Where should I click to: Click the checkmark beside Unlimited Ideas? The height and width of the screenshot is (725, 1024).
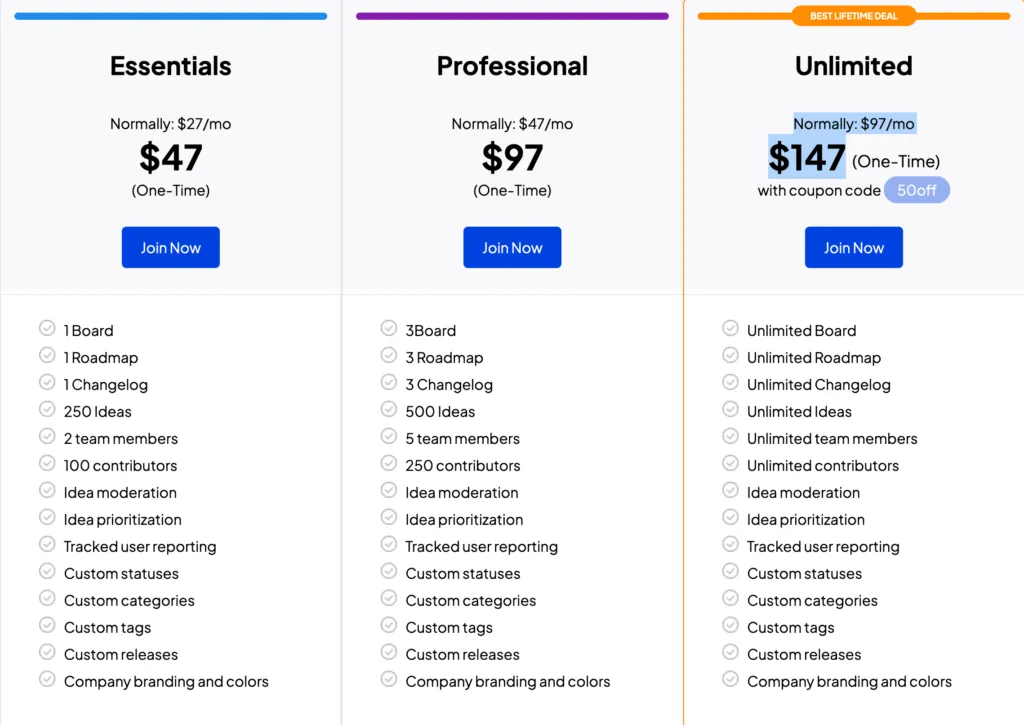730,411
